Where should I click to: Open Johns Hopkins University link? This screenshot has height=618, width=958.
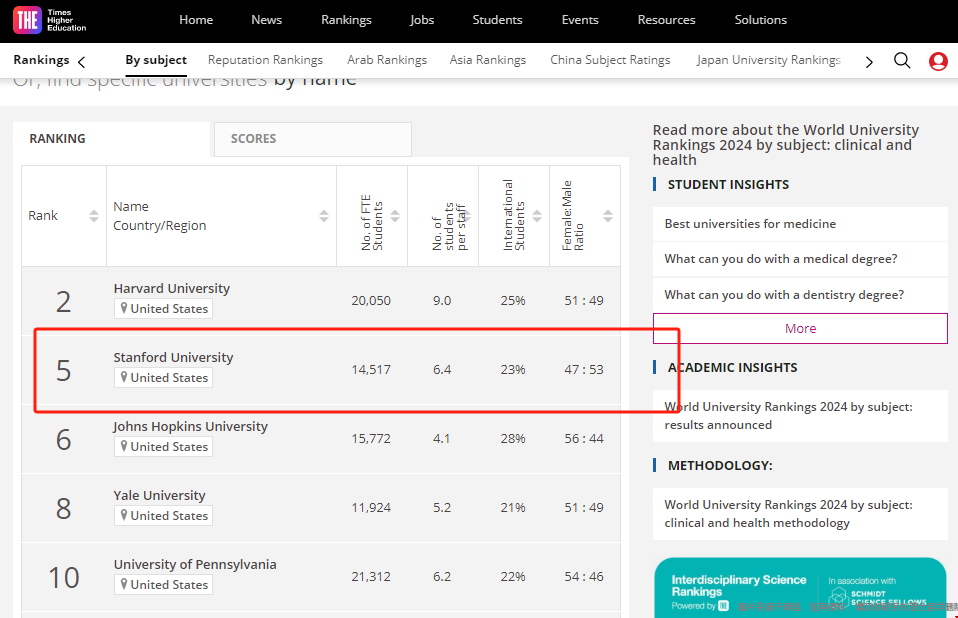coord(191,426)
